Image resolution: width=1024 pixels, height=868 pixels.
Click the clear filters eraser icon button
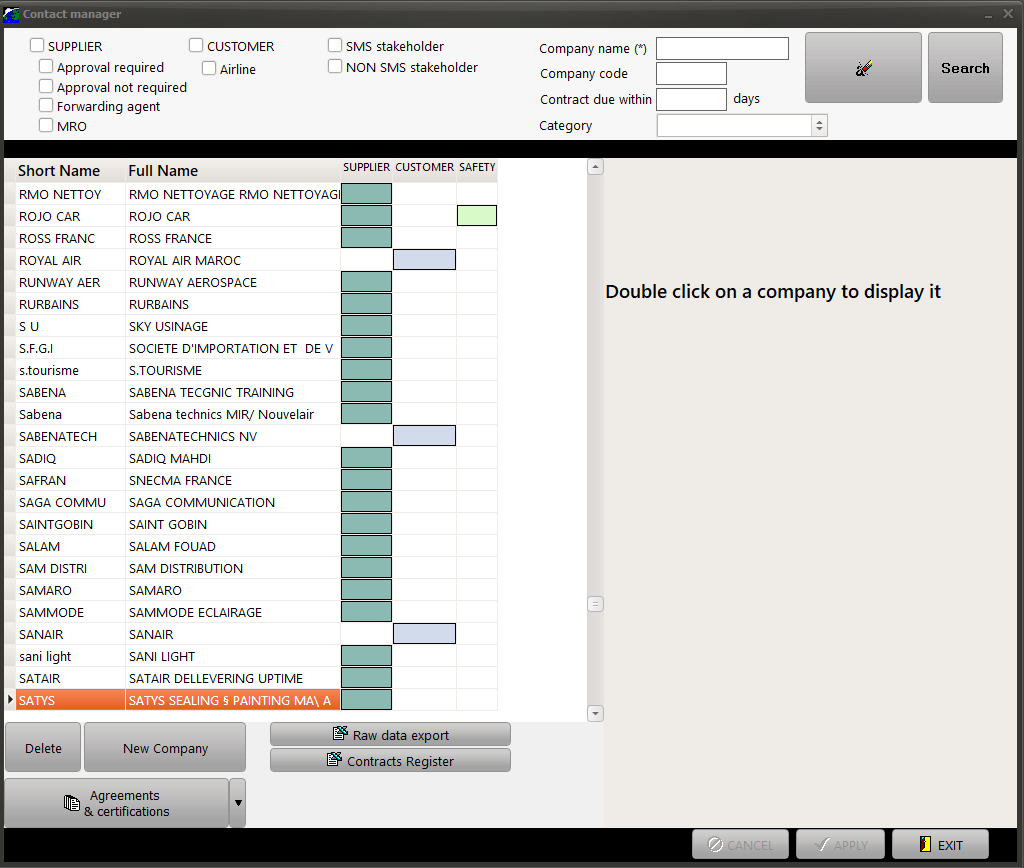[x=863, y=68]
